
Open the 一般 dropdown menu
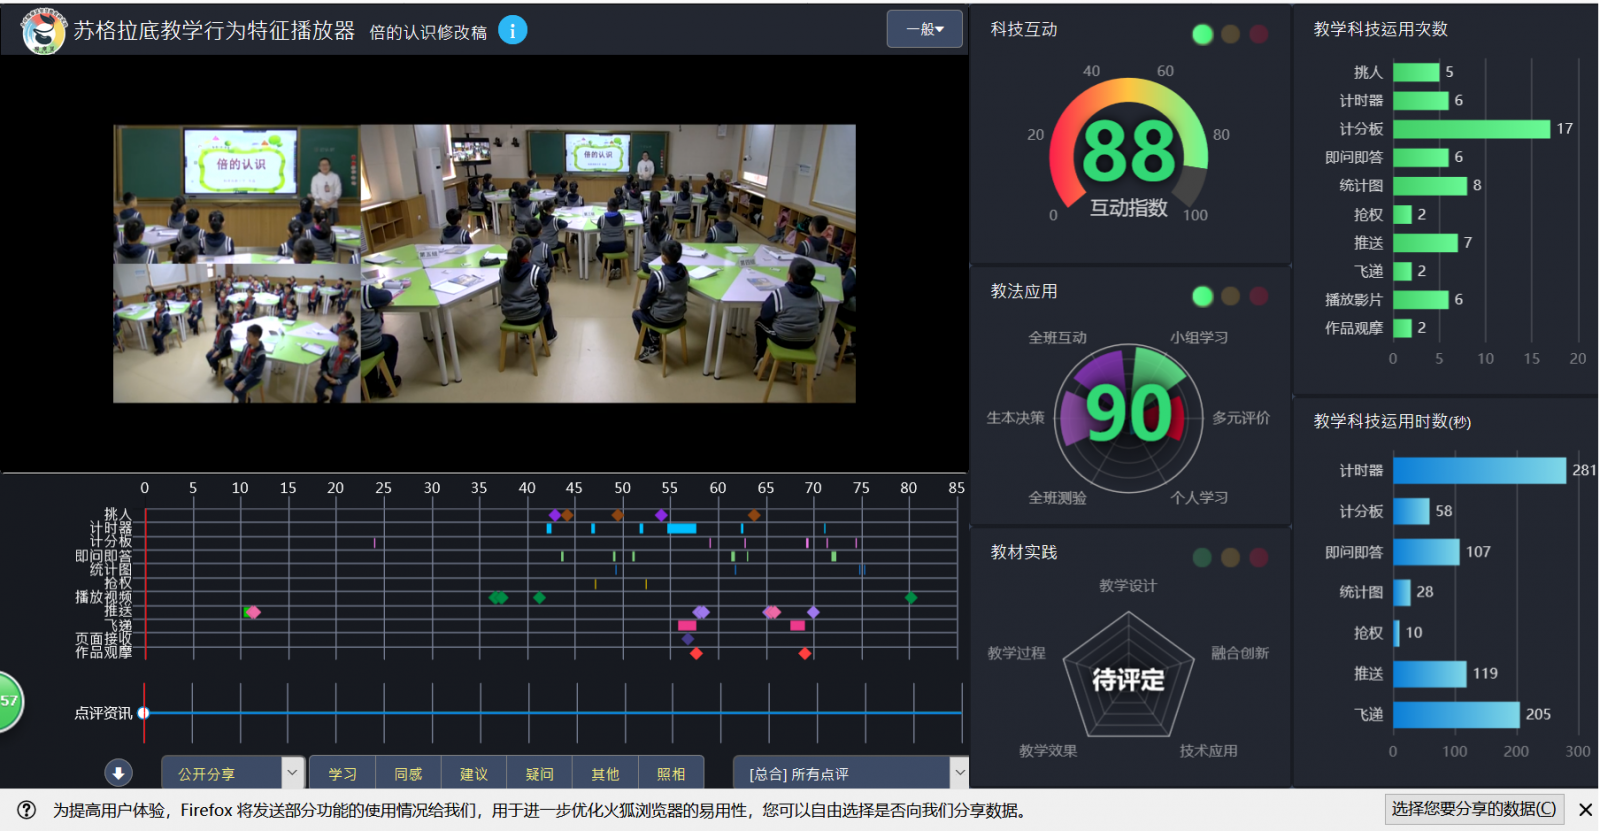point(924,29)
